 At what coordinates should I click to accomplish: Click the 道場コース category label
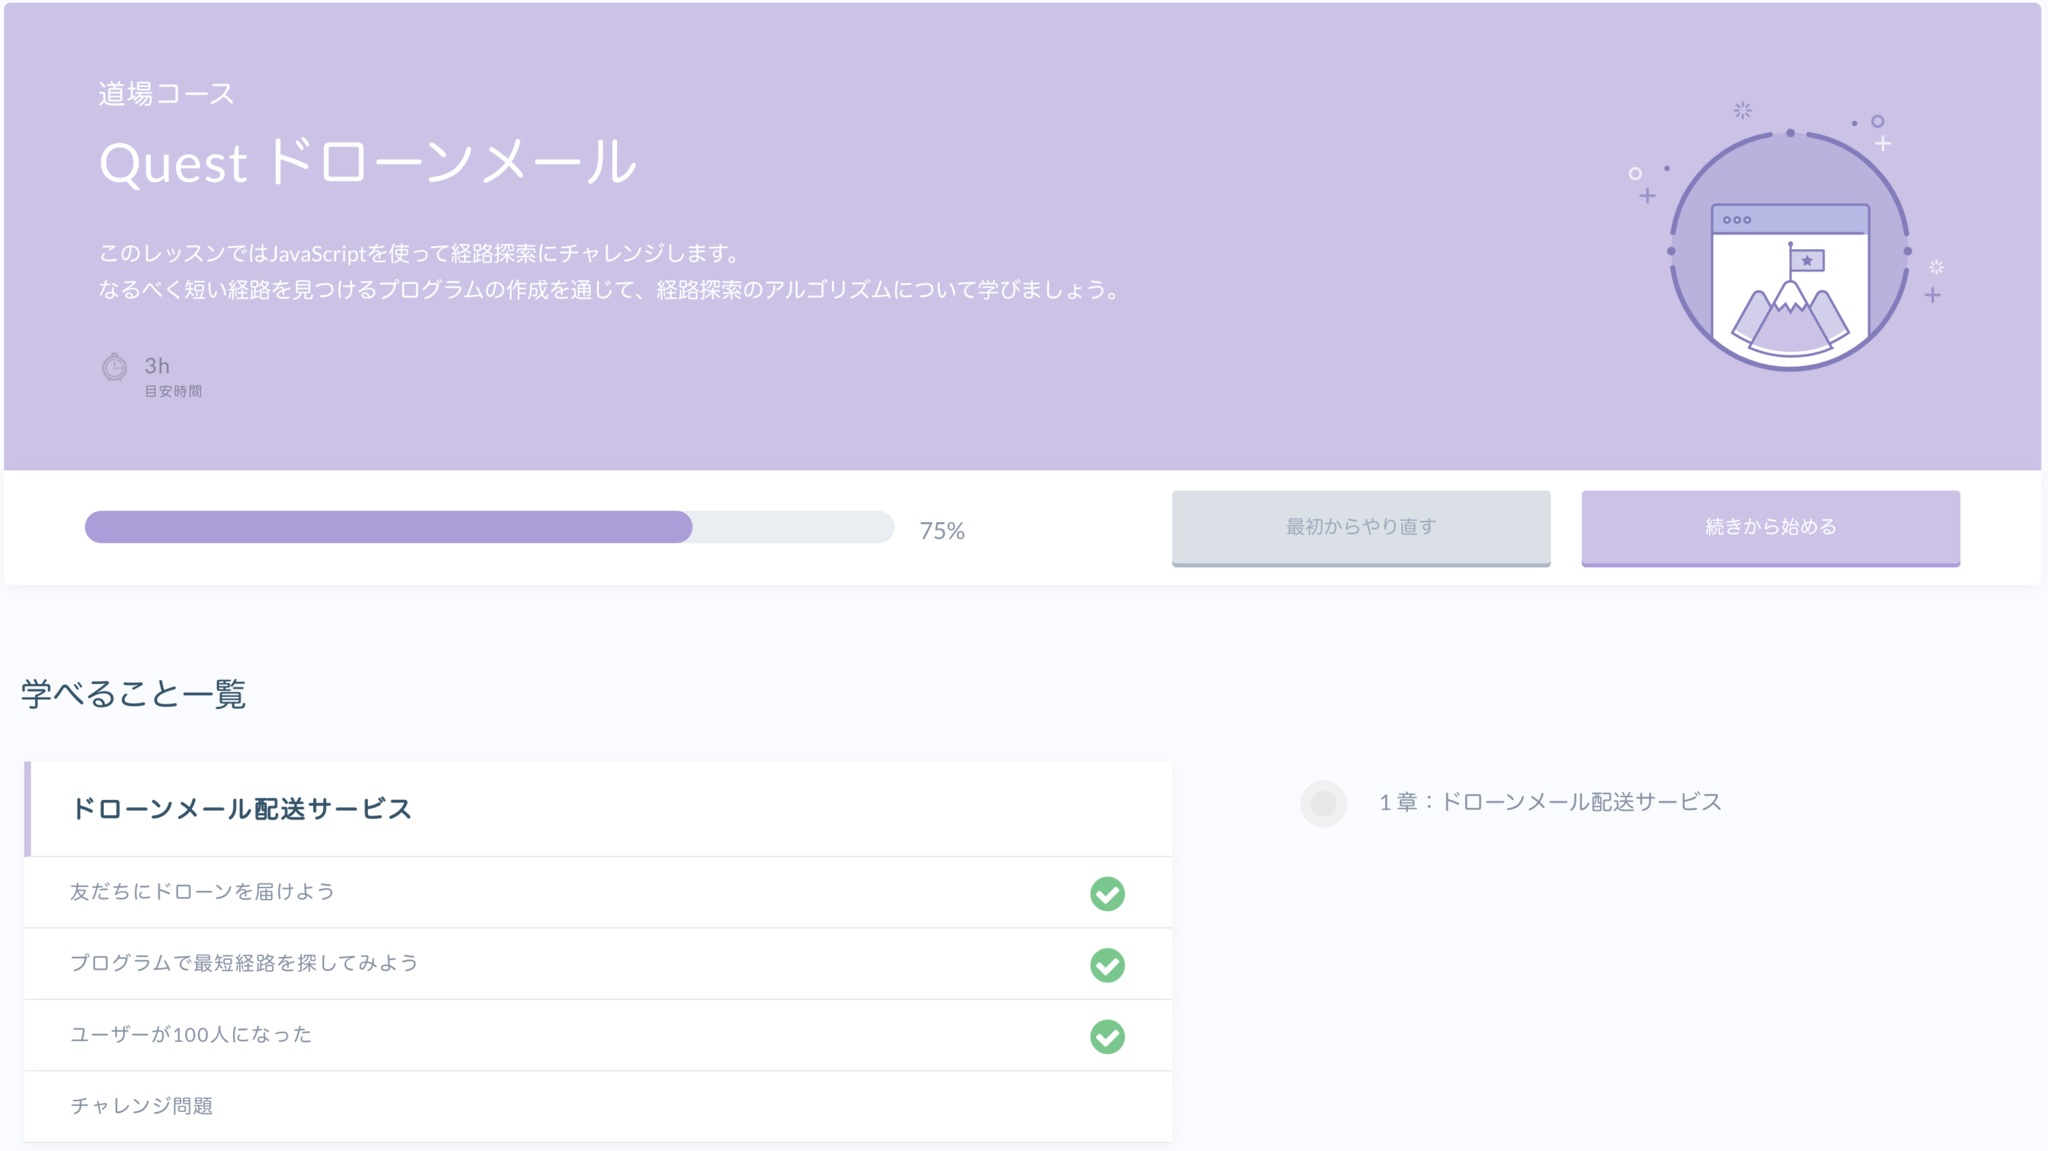pyautogui.click(x=167, y=94)
